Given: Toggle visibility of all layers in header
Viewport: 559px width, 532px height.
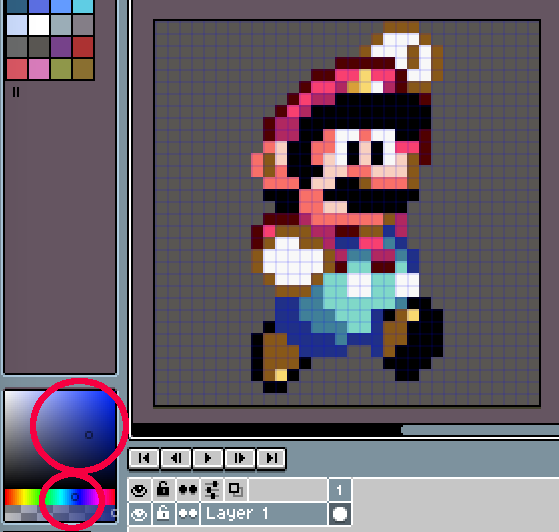Looking at the screenshot, I should tap(139, 490).
